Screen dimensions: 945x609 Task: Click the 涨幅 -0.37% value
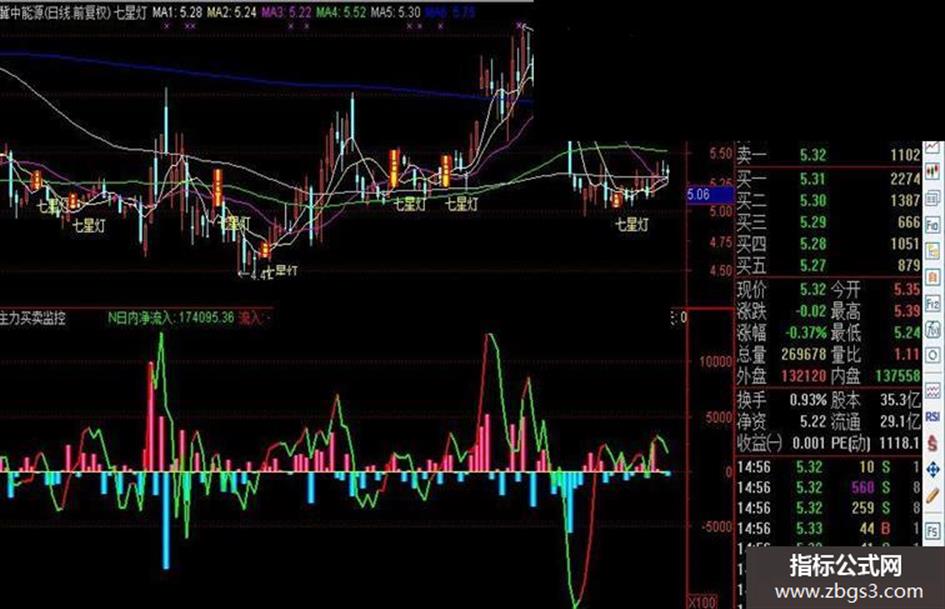tap(806, 333)
